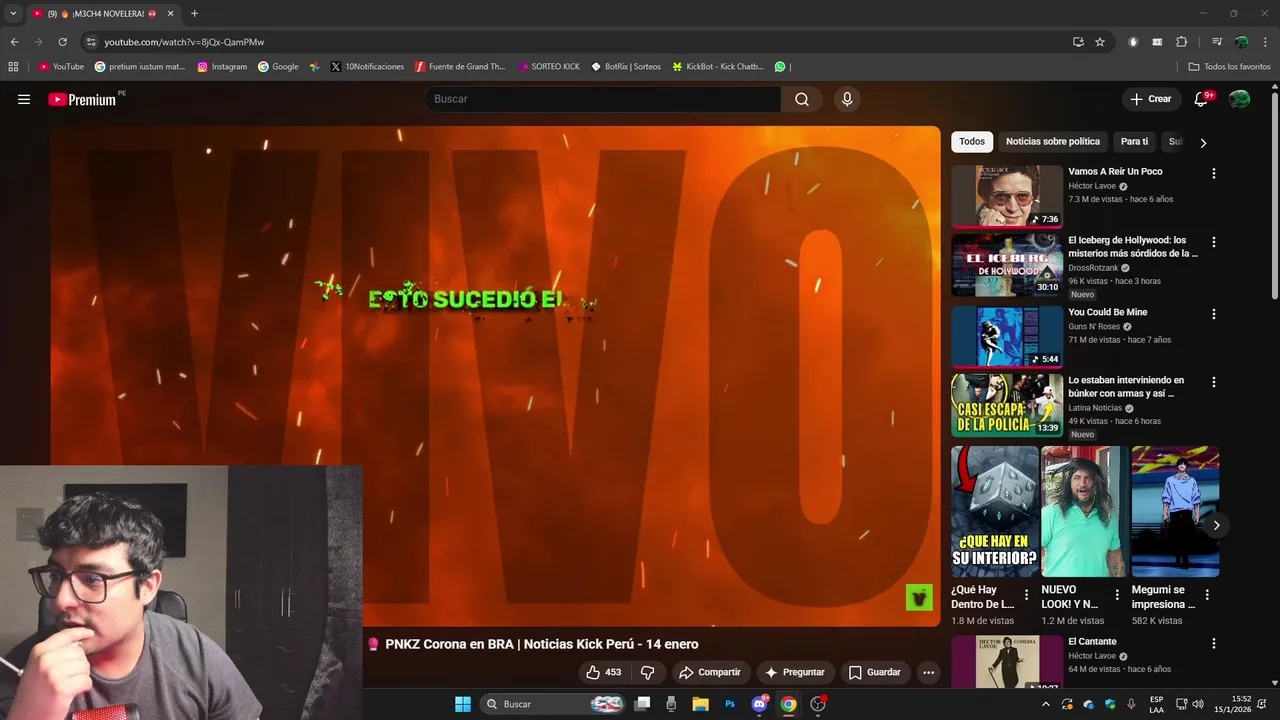Open the Todos los favoritos folder
Screen dimensions: 1280x720
point(1229,67)
